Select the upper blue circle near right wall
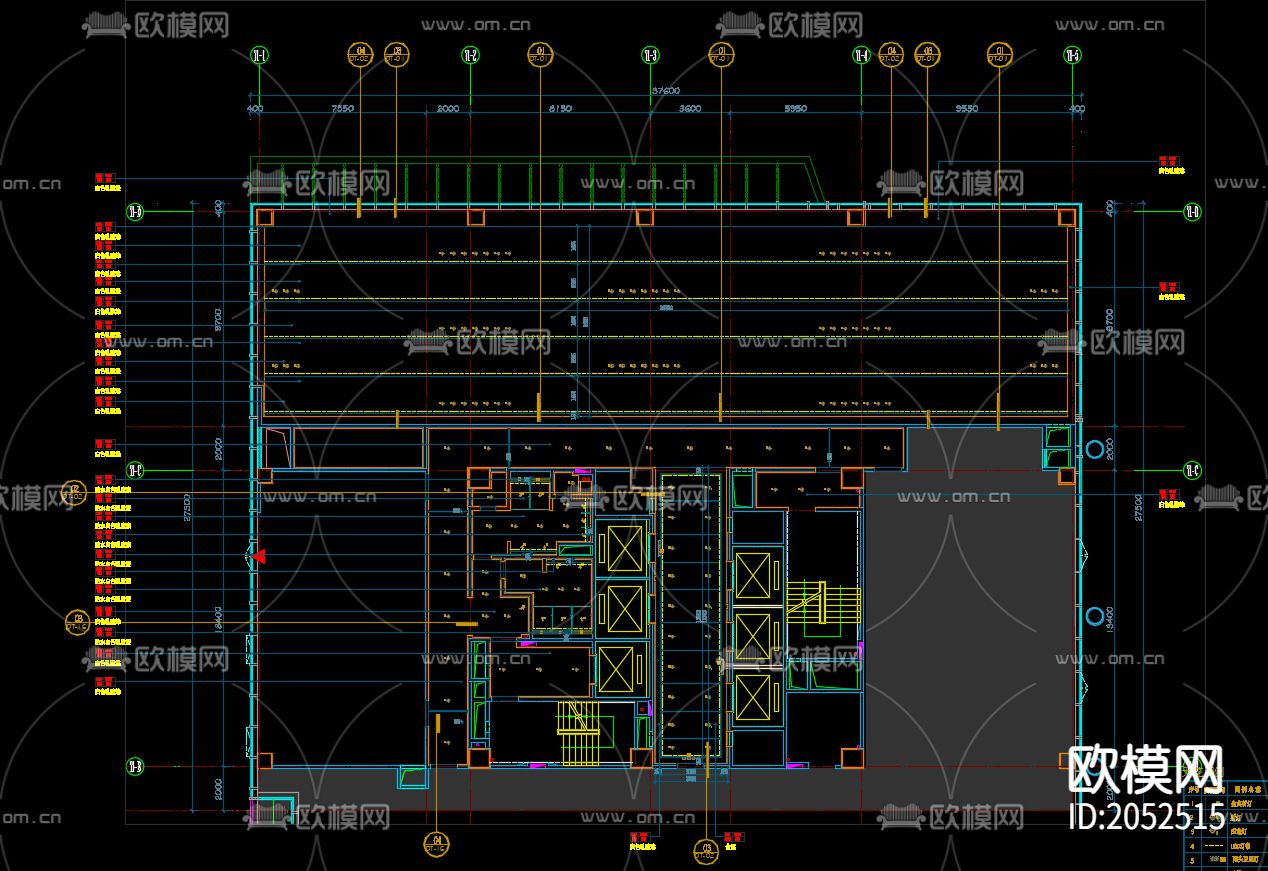1268x871 pixels. point(1095,449)
